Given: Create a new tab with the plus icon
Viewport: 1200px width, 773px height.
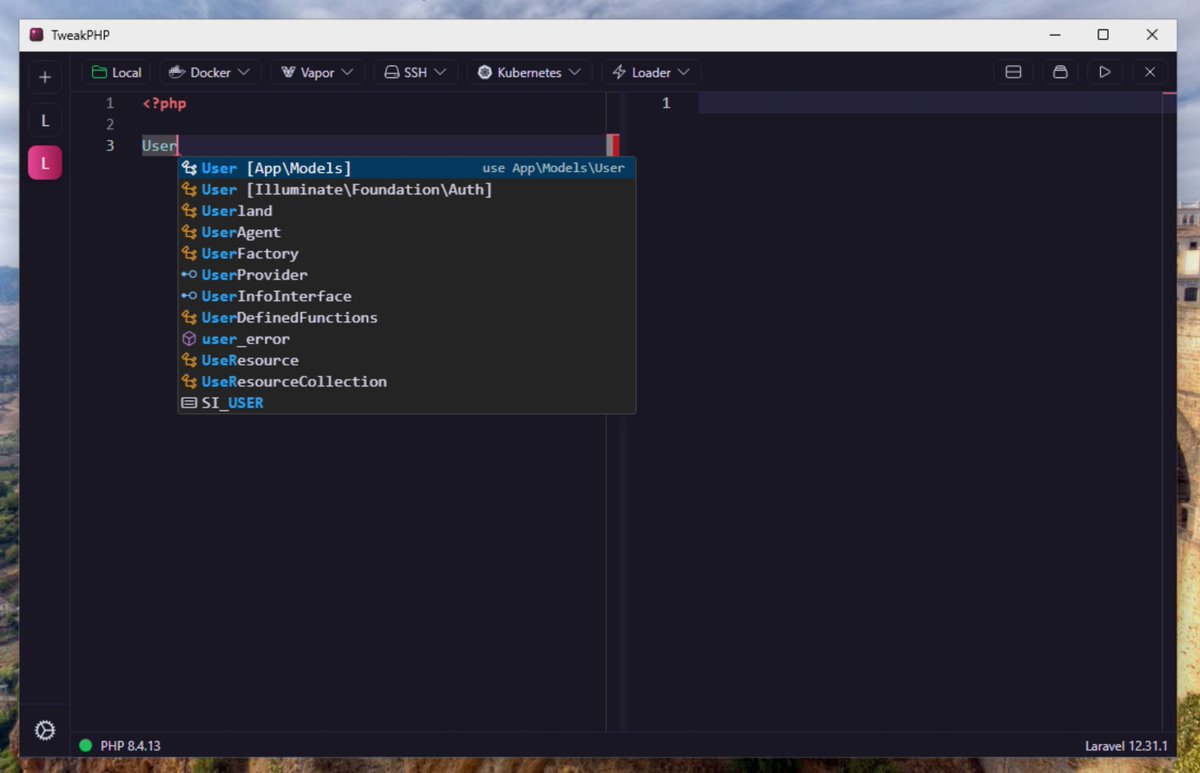Looking at the screenshot, I should 45,77.
